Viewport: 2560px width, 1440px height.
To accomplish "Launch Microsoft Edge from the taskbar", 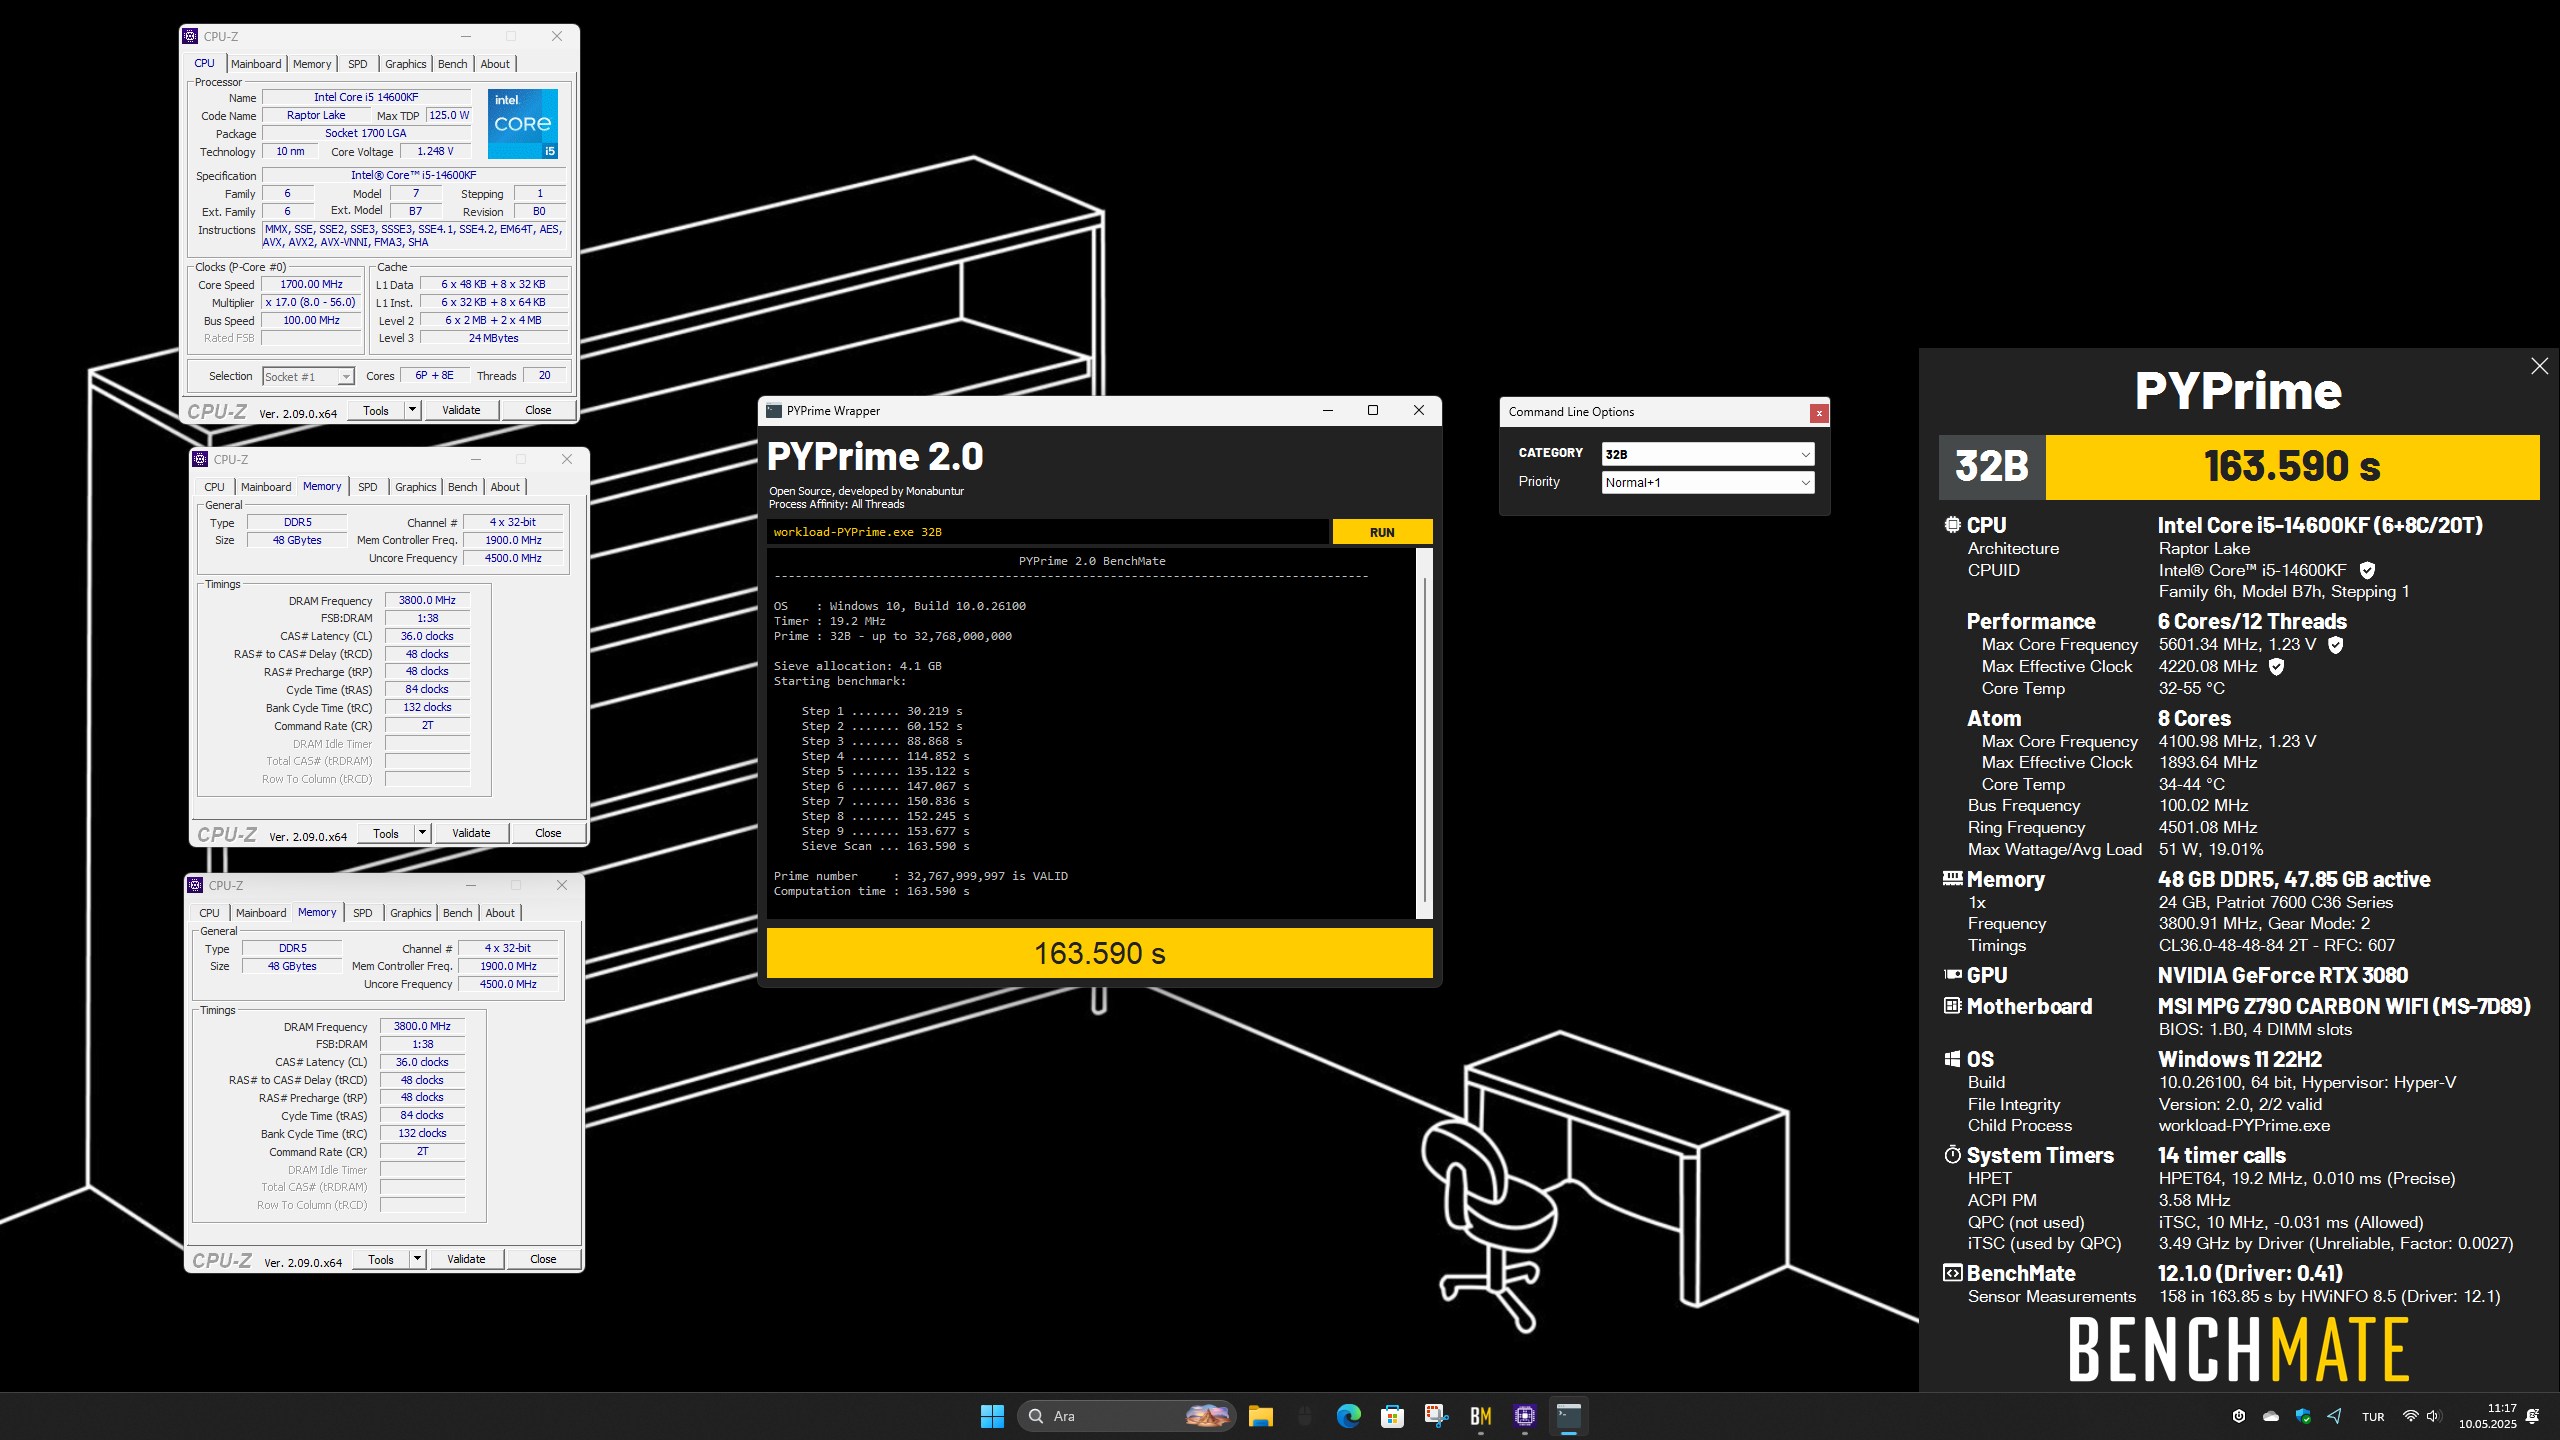I will [1348, 1416].
